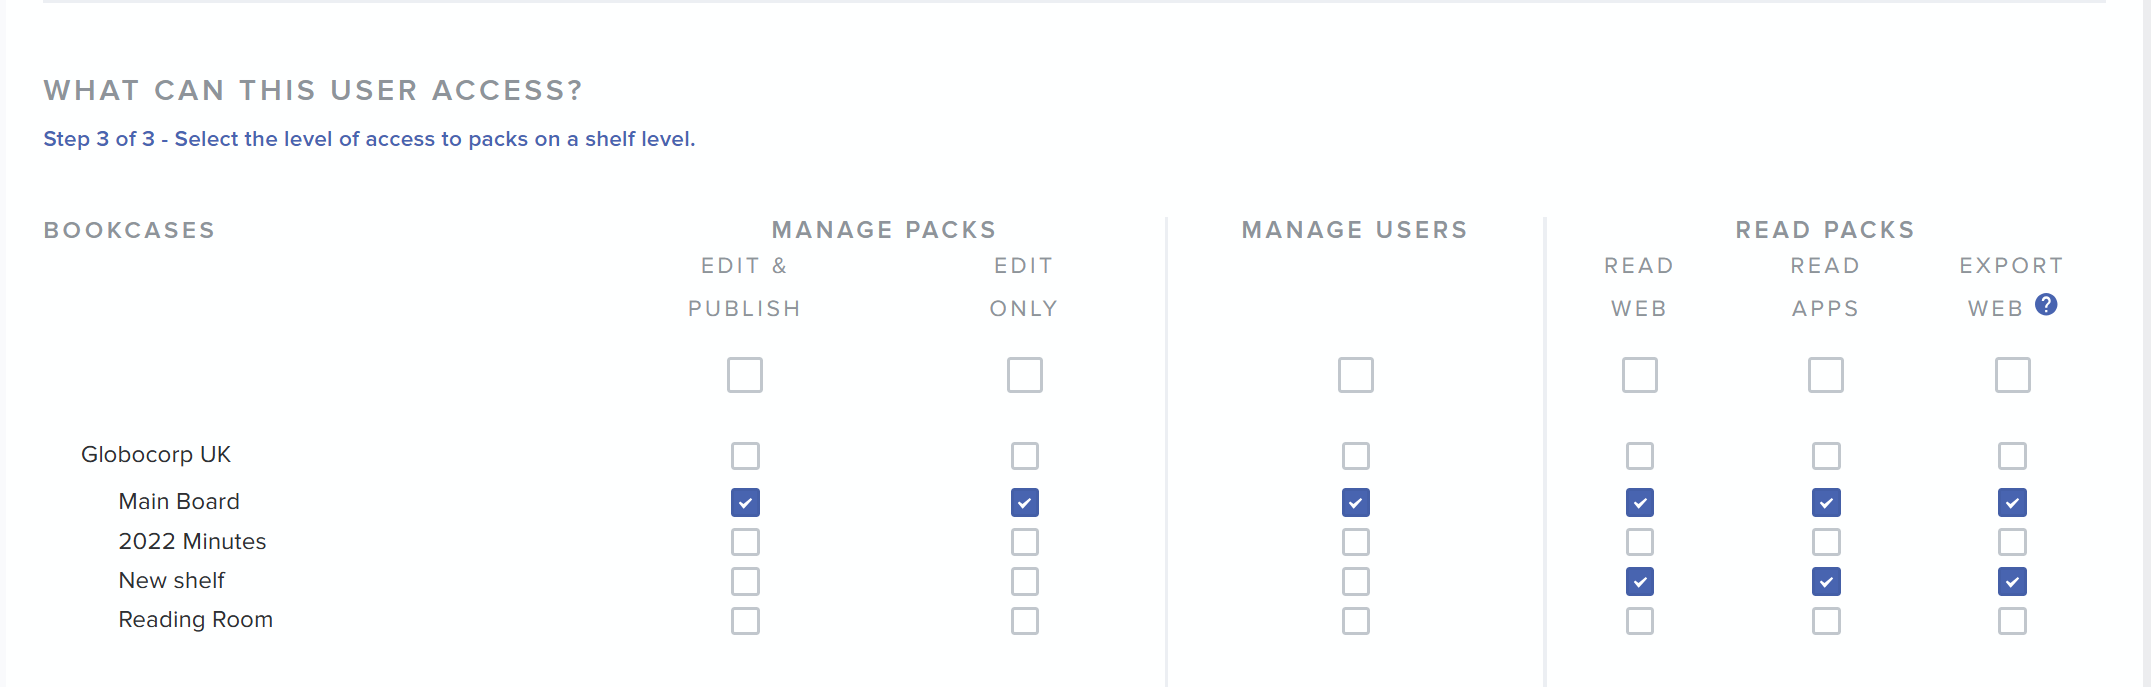Uncheck Read Web for New shelf
Viewport: 2151px width, 687px height.
(x=1639, y=581)
